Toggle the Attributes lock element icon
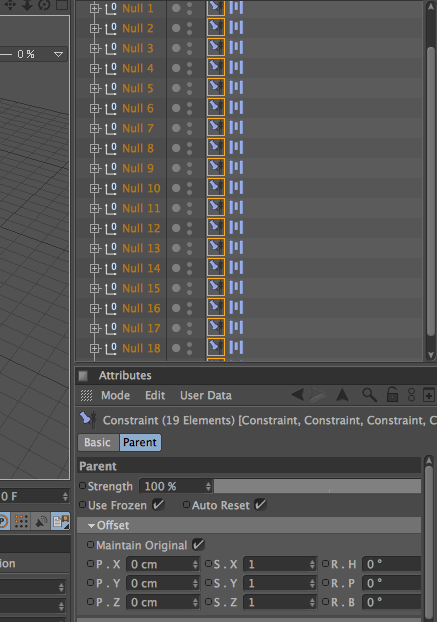Screen dimensions: 437x622 click(392, 395)
